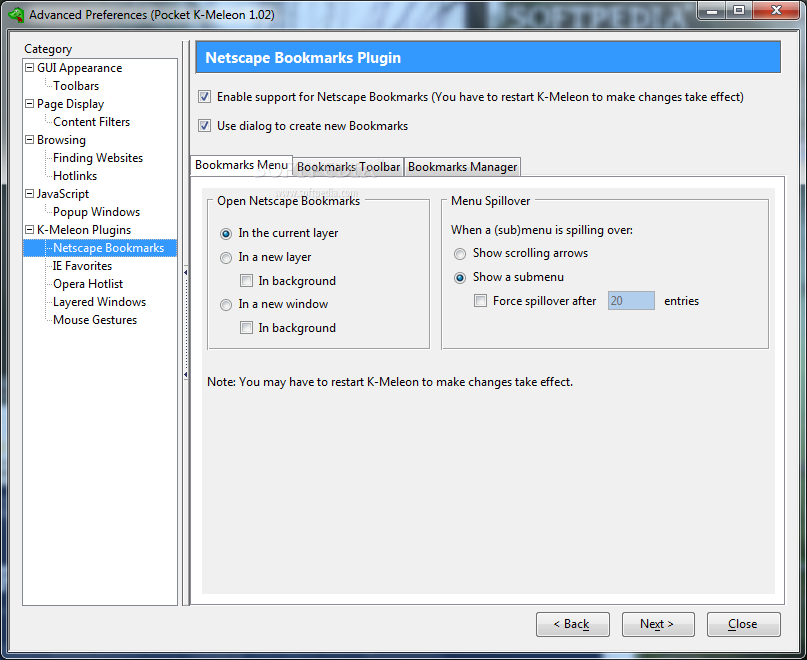Screen dimensions: 807x660
Task: Collapse the K-Meleon Plugins tree node
Action: click(x=30, y=230)
